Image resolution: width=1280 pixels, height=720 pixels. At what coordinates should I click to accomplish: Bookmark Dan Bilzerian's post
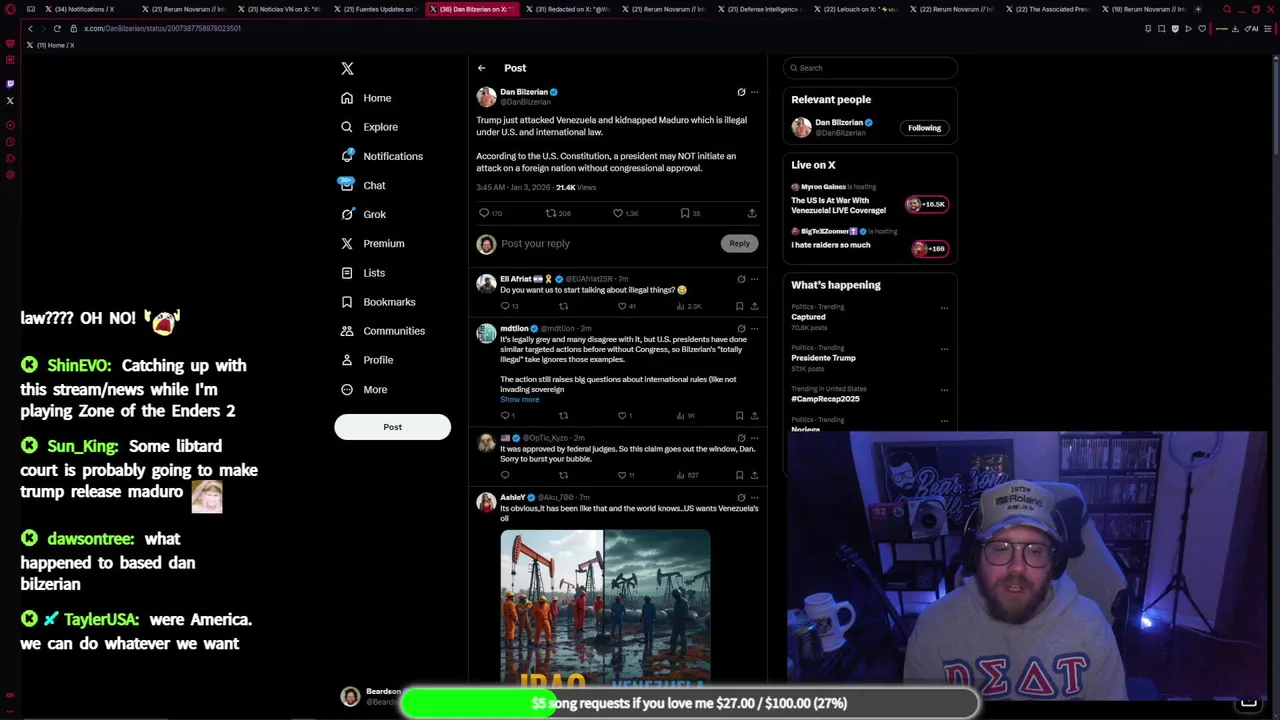(x=685, y=213)
